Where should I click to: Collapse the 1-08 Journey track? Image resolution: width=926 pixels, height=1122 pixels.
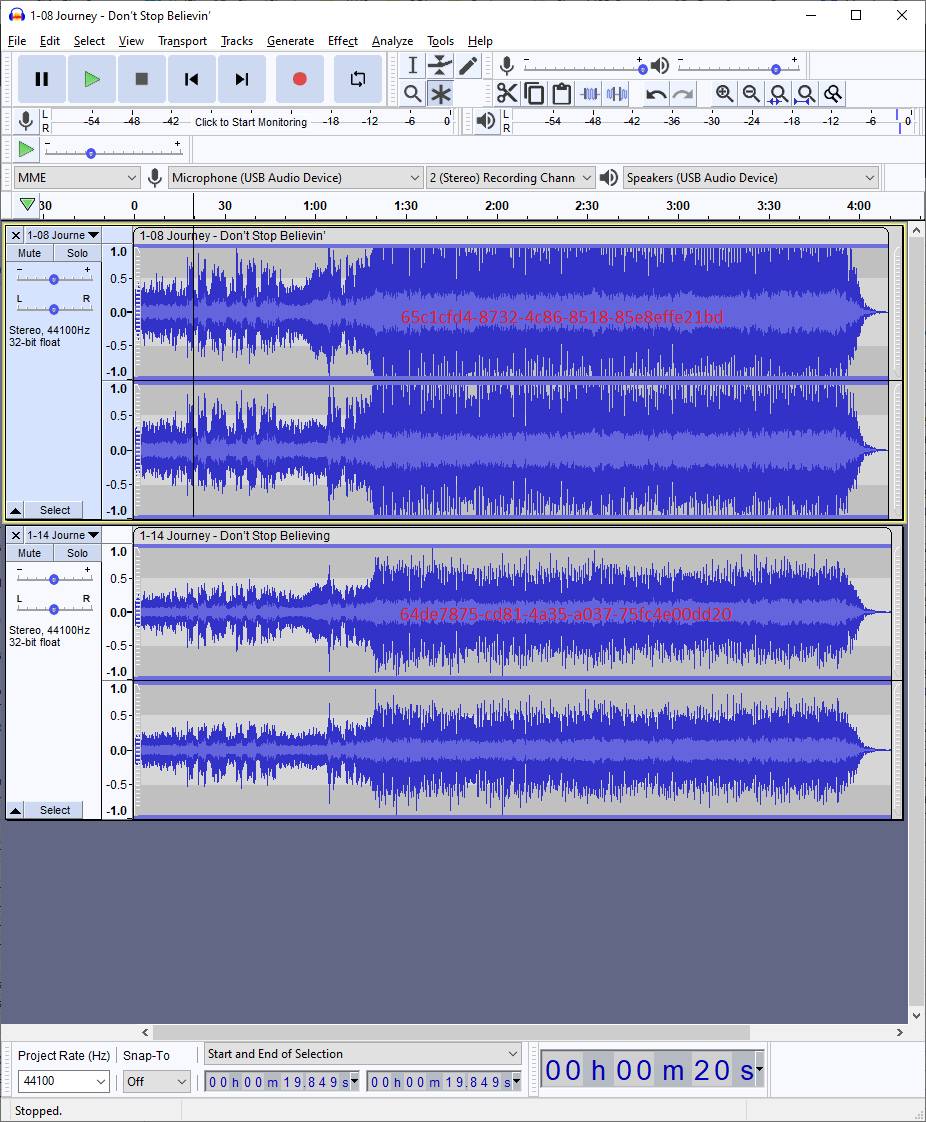15,510
